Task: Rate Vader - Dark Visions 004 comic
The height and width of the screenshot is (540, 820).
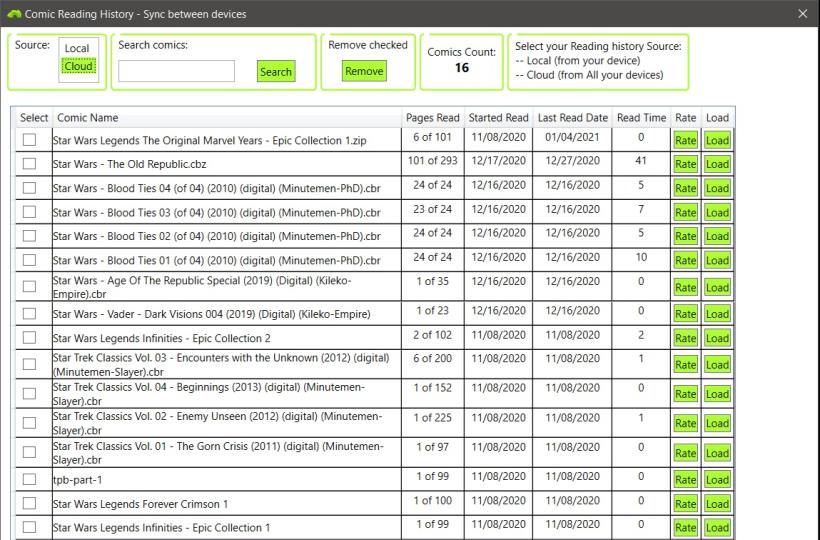Action: pyautogui.click(x=685, y=314)
